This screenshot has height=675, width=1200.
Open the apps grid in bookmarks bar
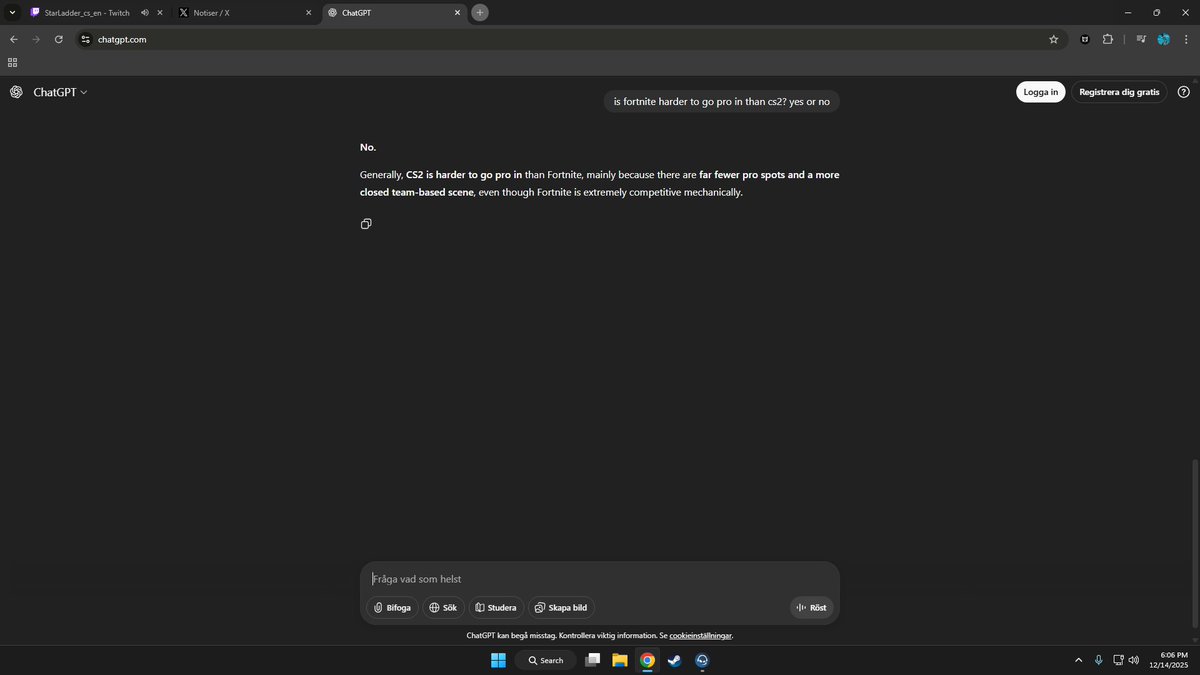point(12,62)
